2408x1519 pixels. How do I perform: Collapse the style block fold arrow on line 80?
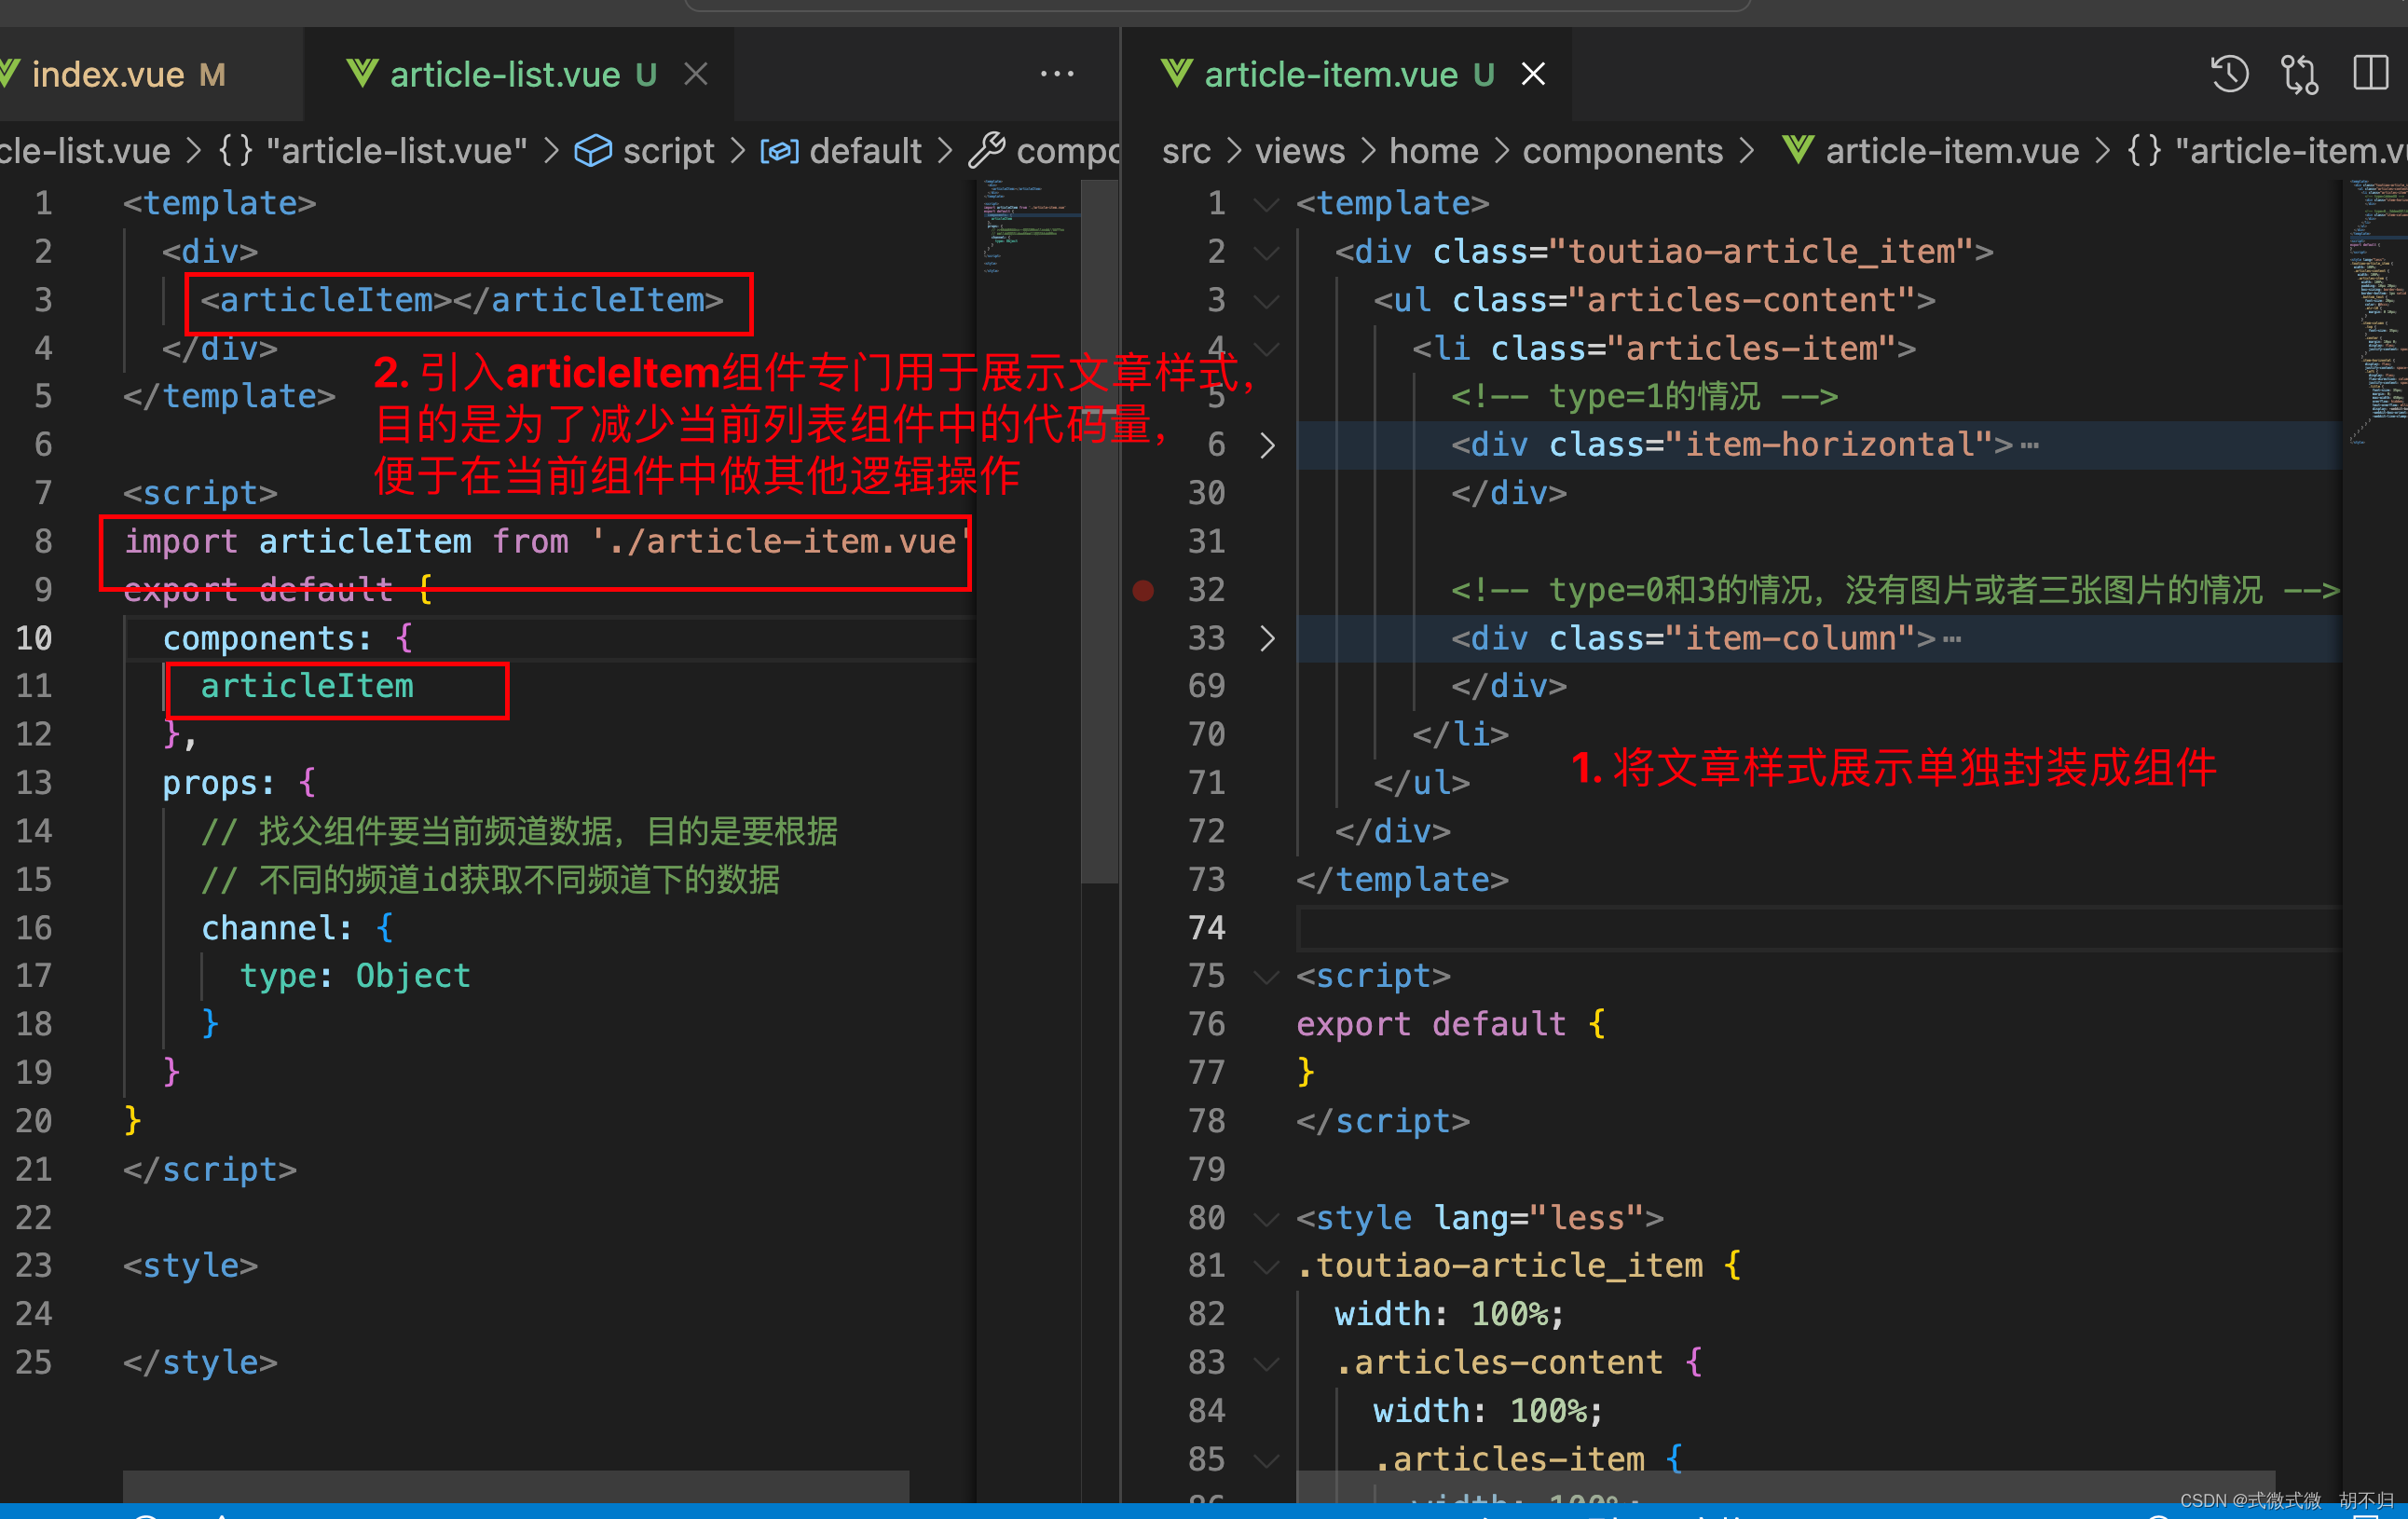coord(1267,1218)
